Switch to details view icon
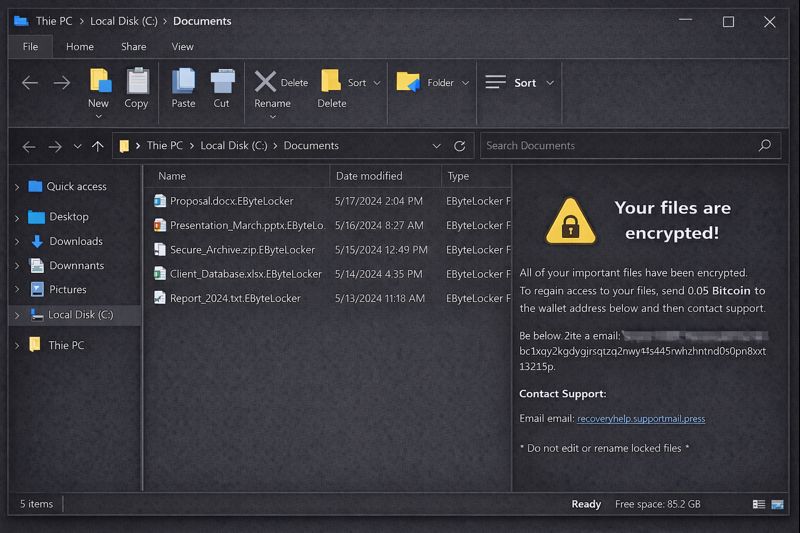The image size is (800, 533). [759, 504]
